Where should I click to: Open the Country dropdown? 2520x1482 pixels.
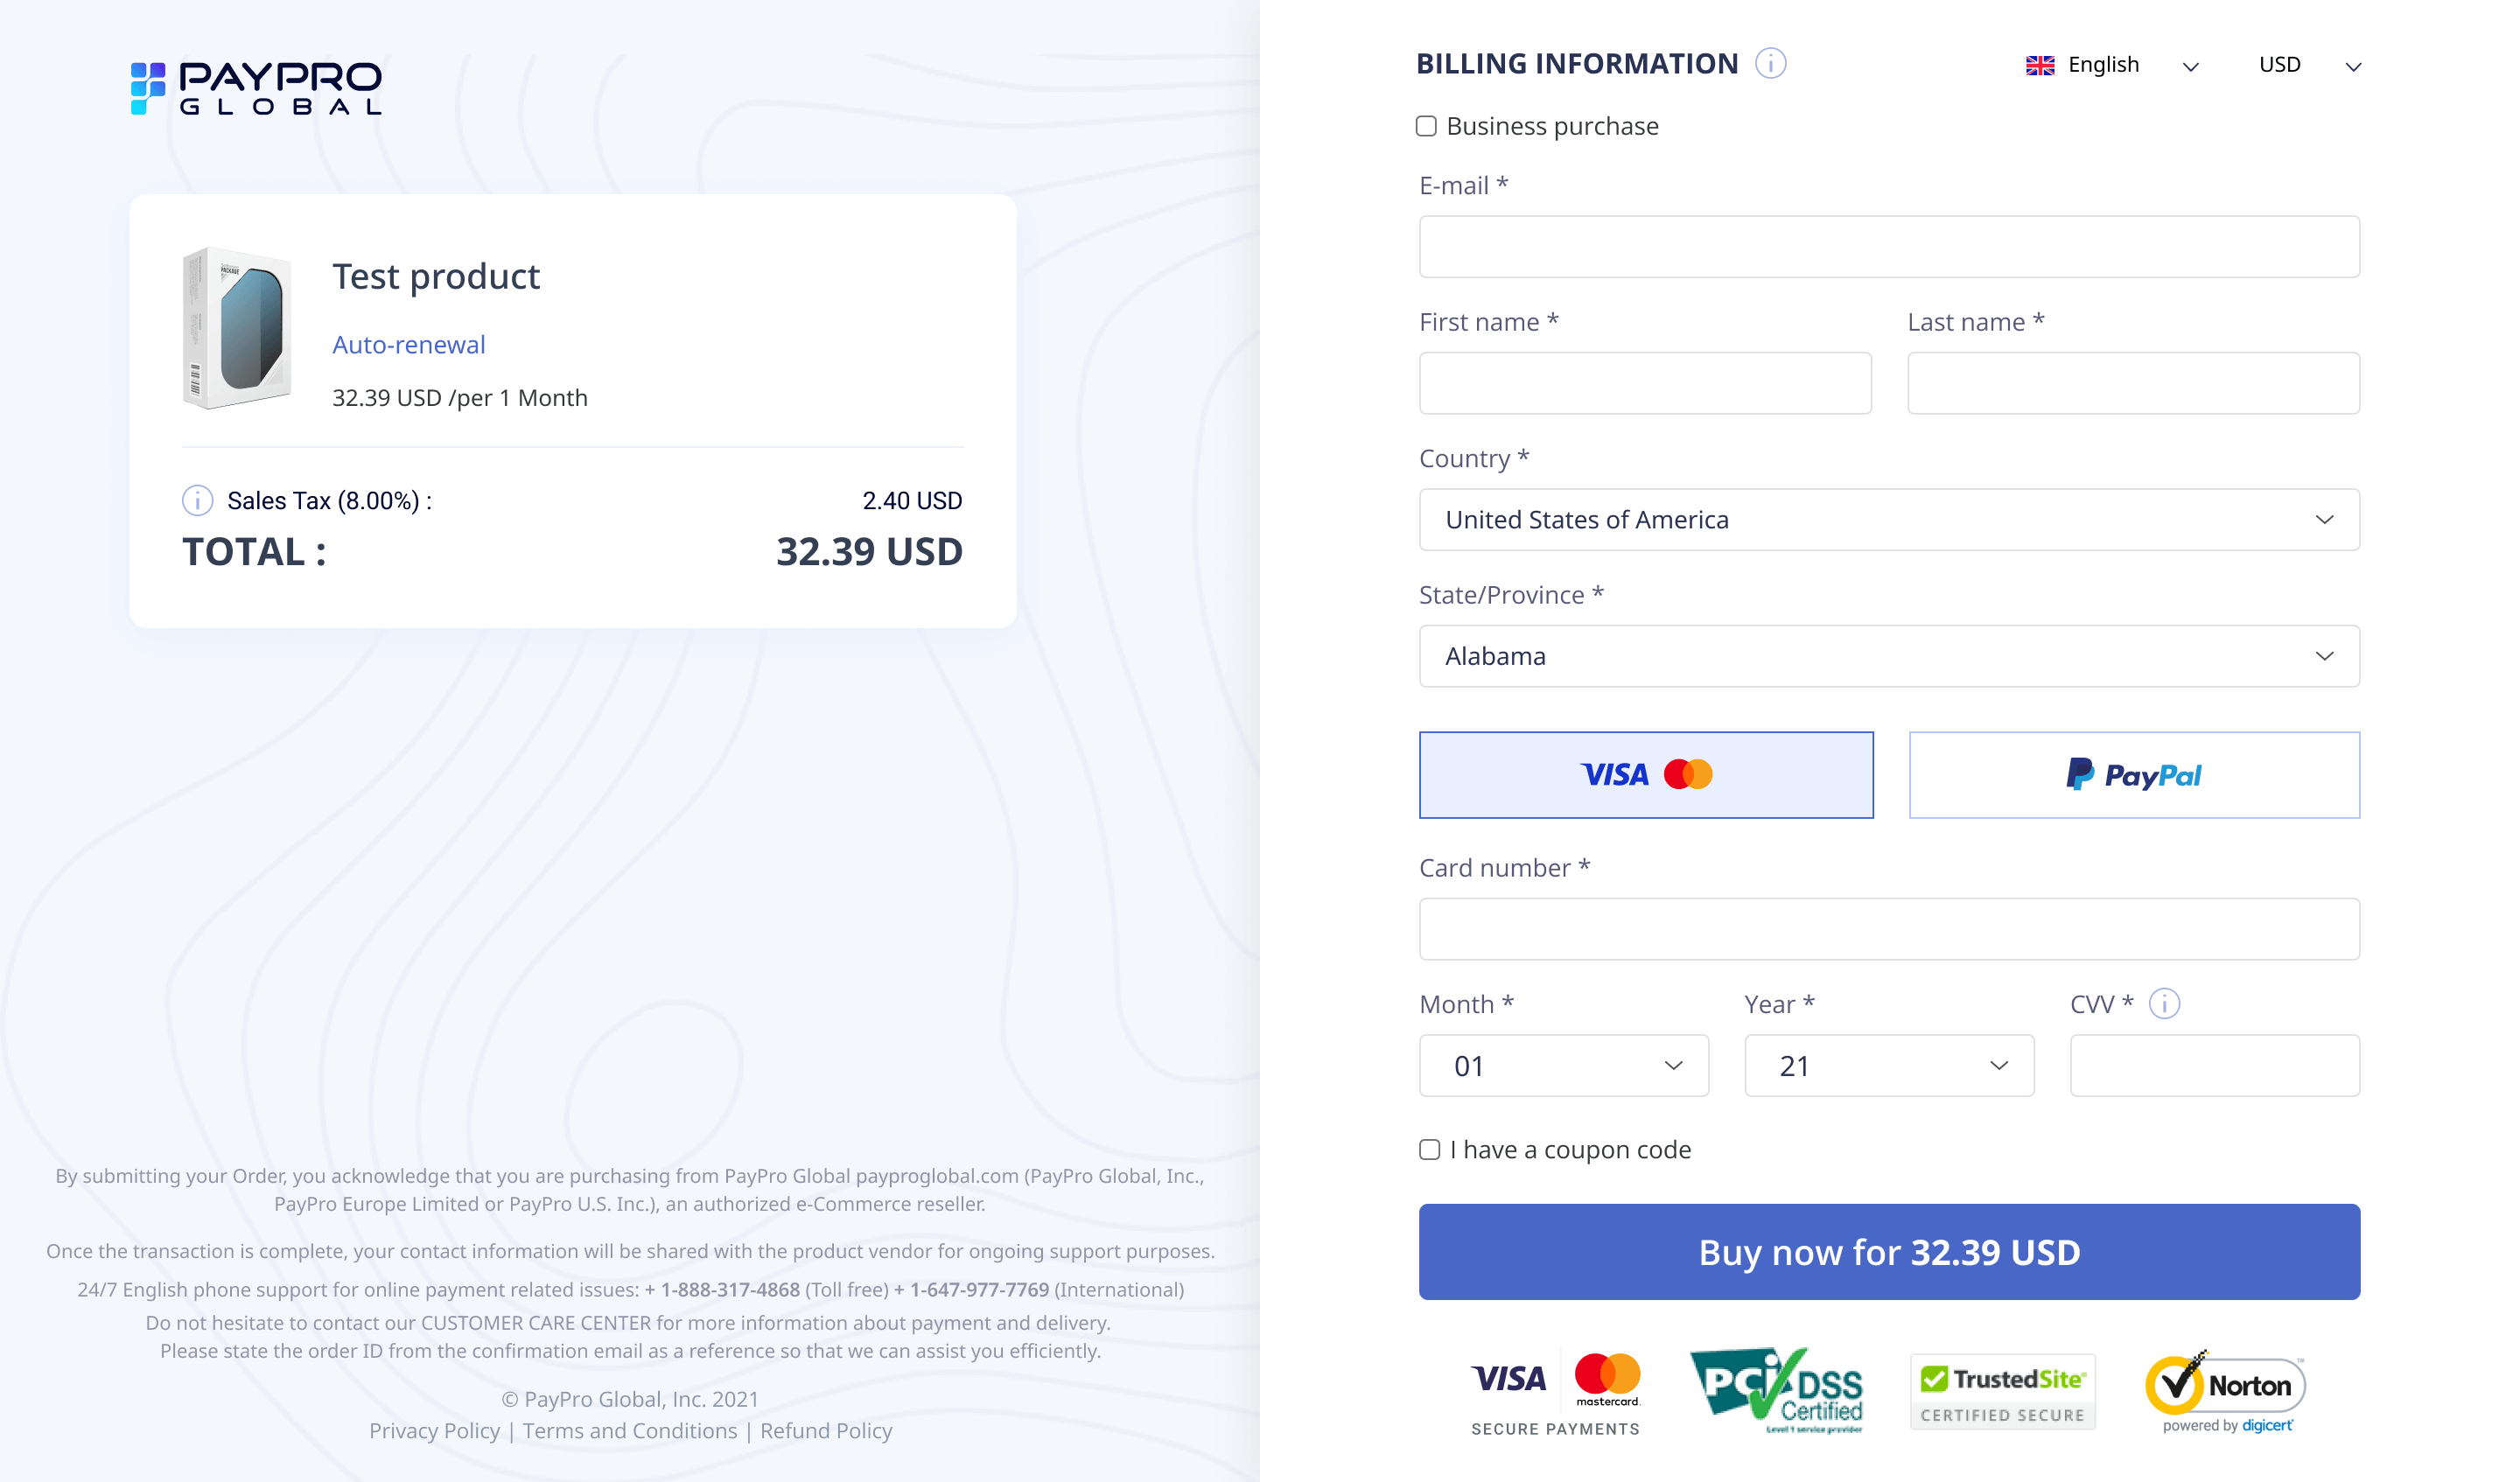coord(1888,520)
